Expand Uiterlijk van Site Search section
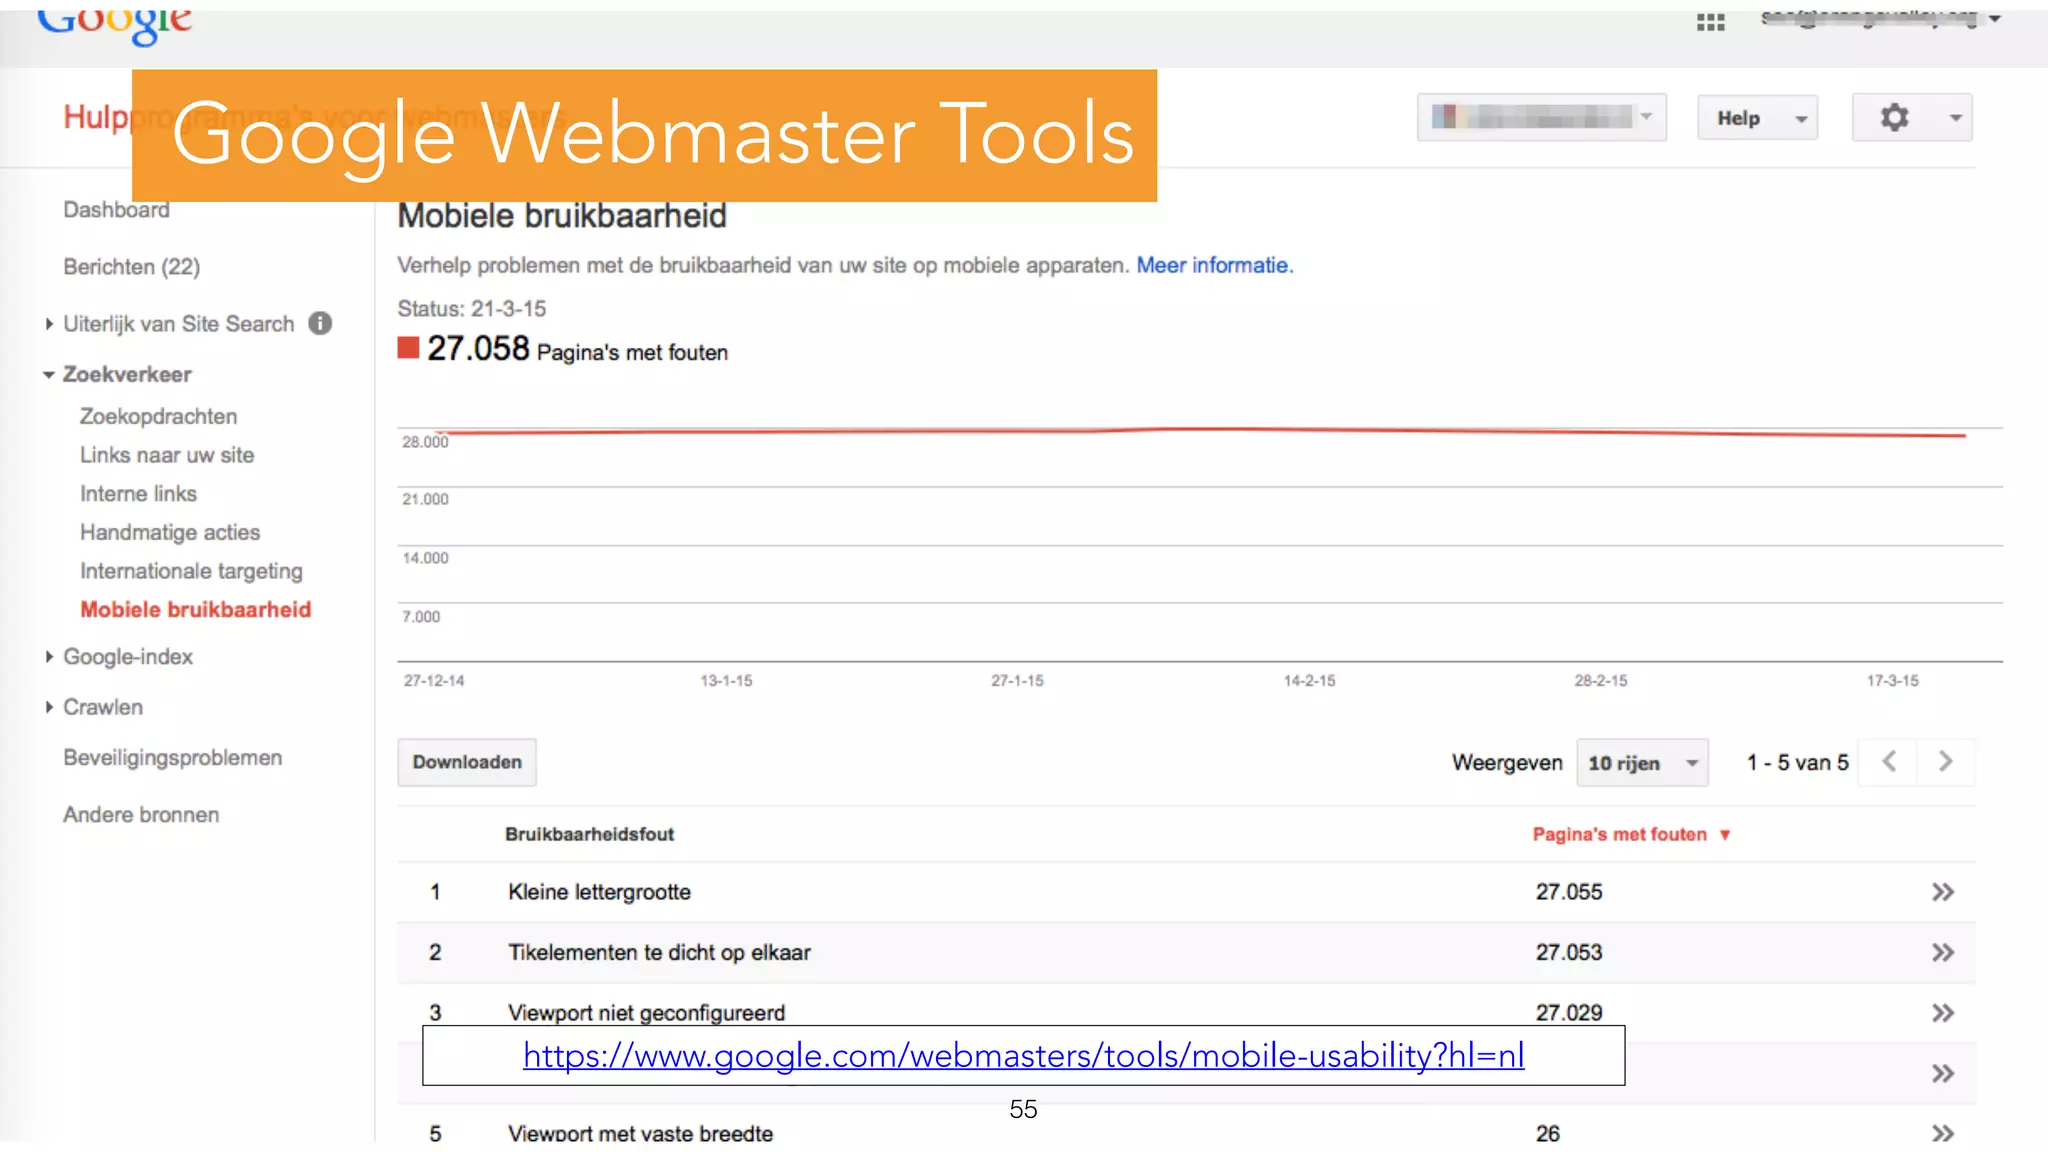Viewport: 2048px width, 1152px height. click(x=49, y=324)
